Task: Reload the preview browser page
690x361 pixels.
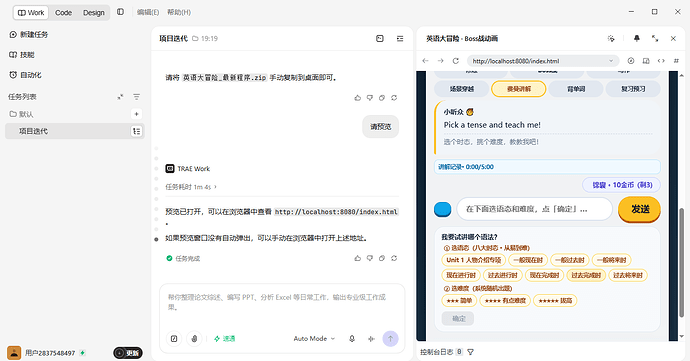Action: [455, 61]
